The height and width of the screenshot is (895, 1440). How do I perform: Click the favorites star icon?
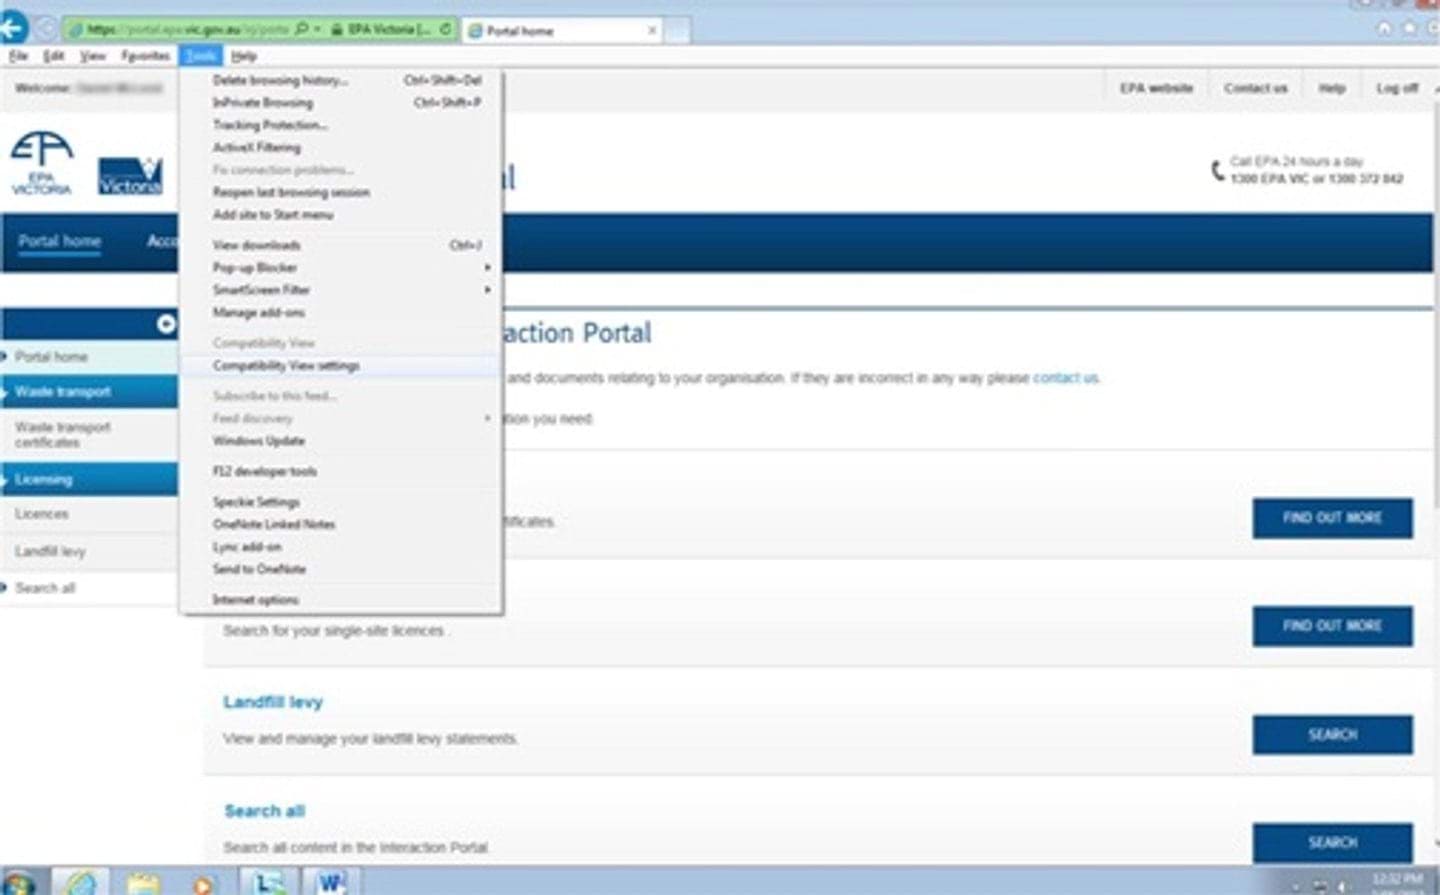1409,27
